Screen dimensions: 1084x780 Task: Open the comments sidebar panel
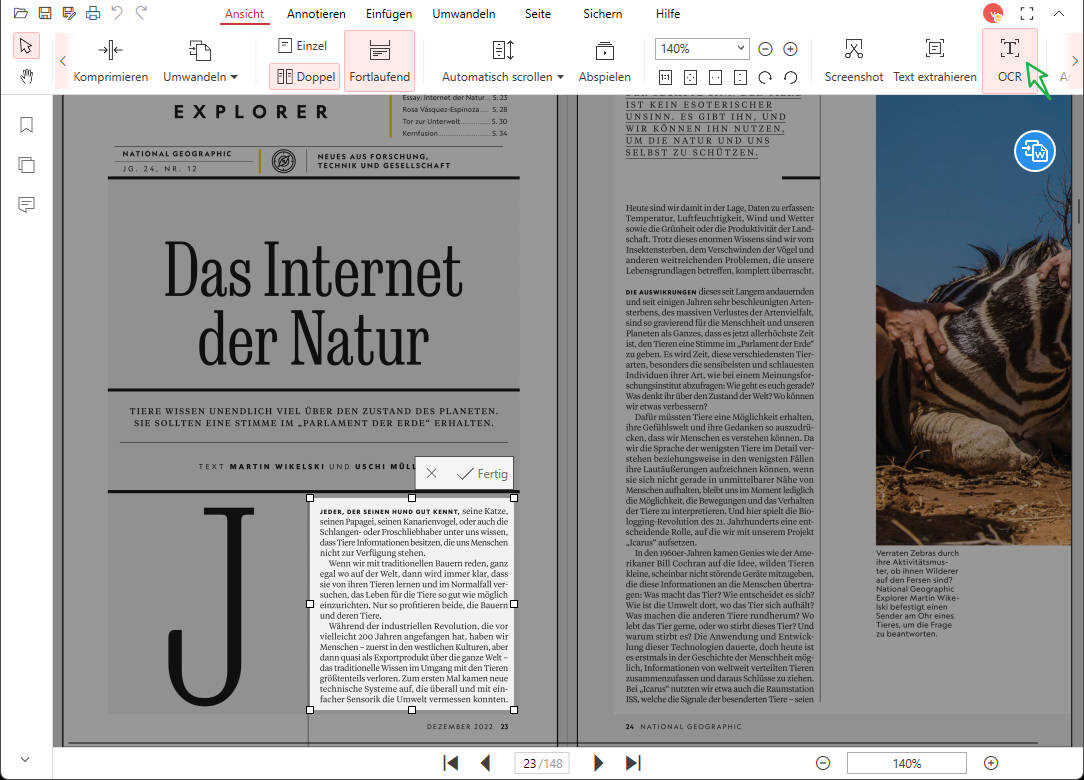click(25, 205)
